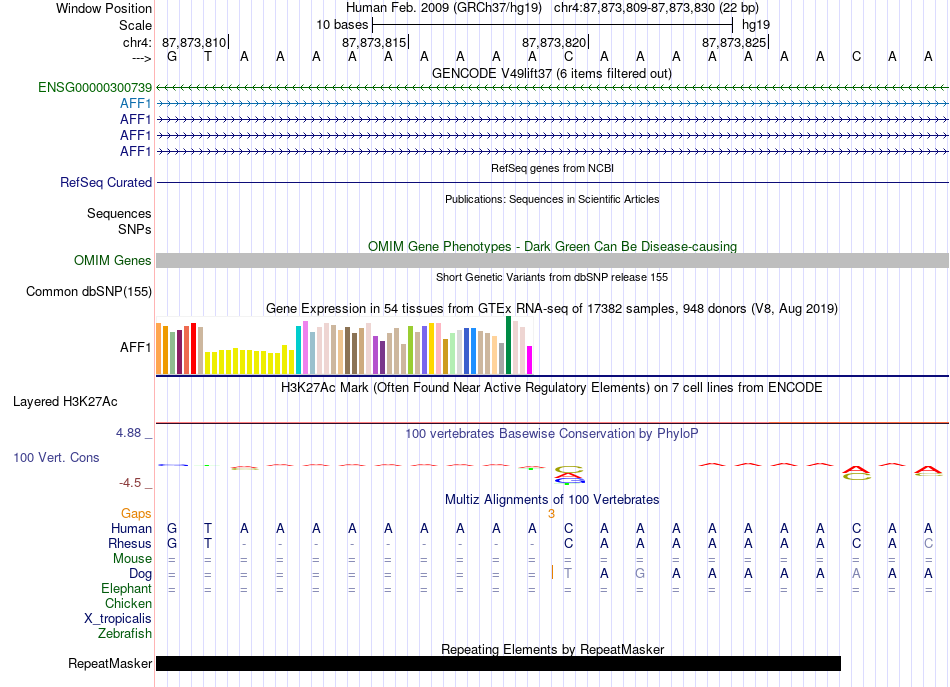Click the Multiz Alignments of 100 Vertebrates title

tap(552, 499)
